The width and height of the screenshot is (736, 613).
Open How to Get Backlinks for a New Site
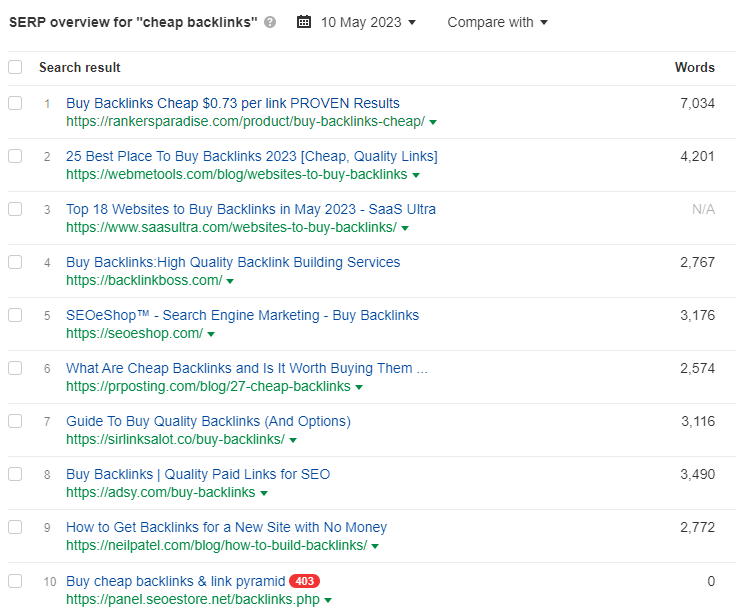pos(226,527)
